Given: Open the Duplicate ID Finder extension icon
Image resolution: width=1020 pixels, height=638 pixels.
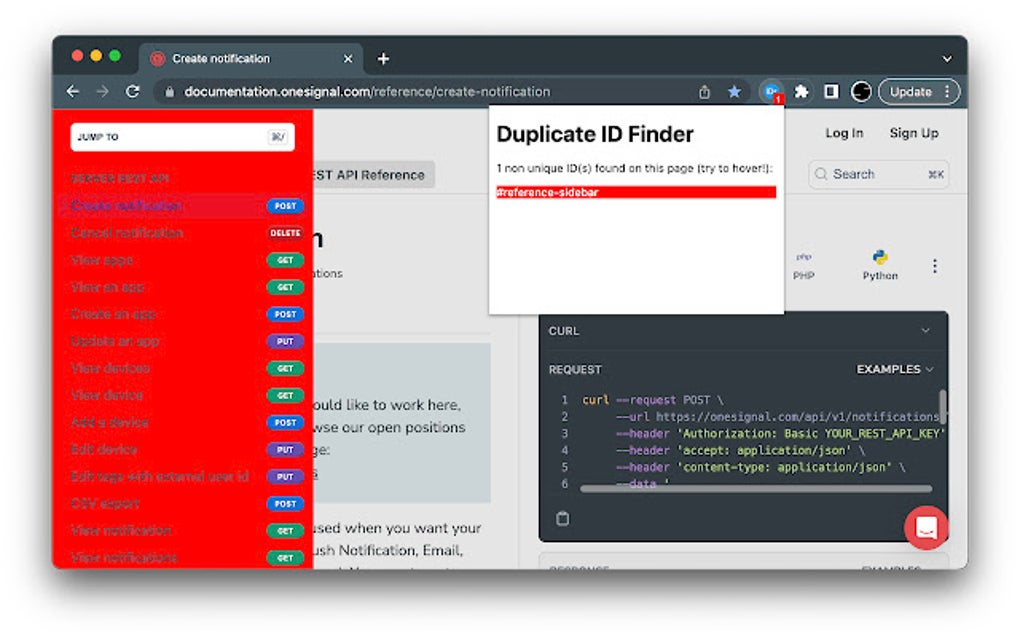Looking at the screenshot, I should pos(772,92).
